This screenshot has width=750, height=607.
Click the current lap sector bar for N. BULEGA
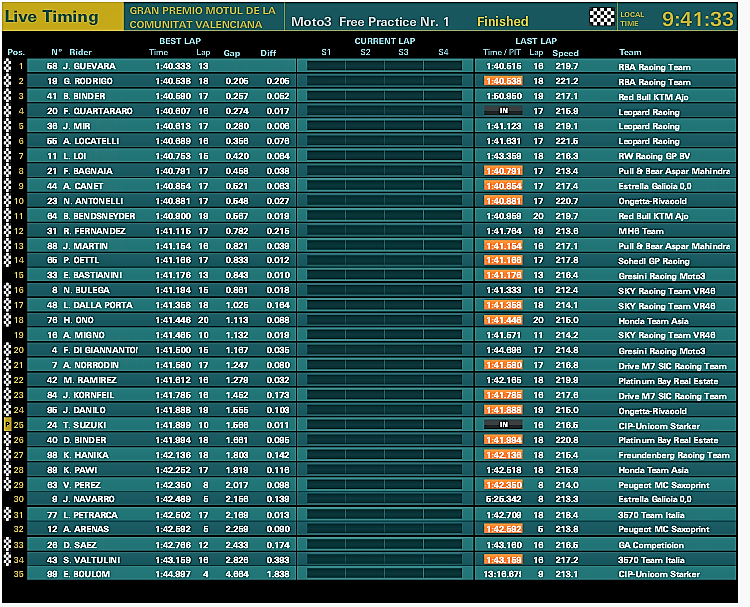[385, 290]
